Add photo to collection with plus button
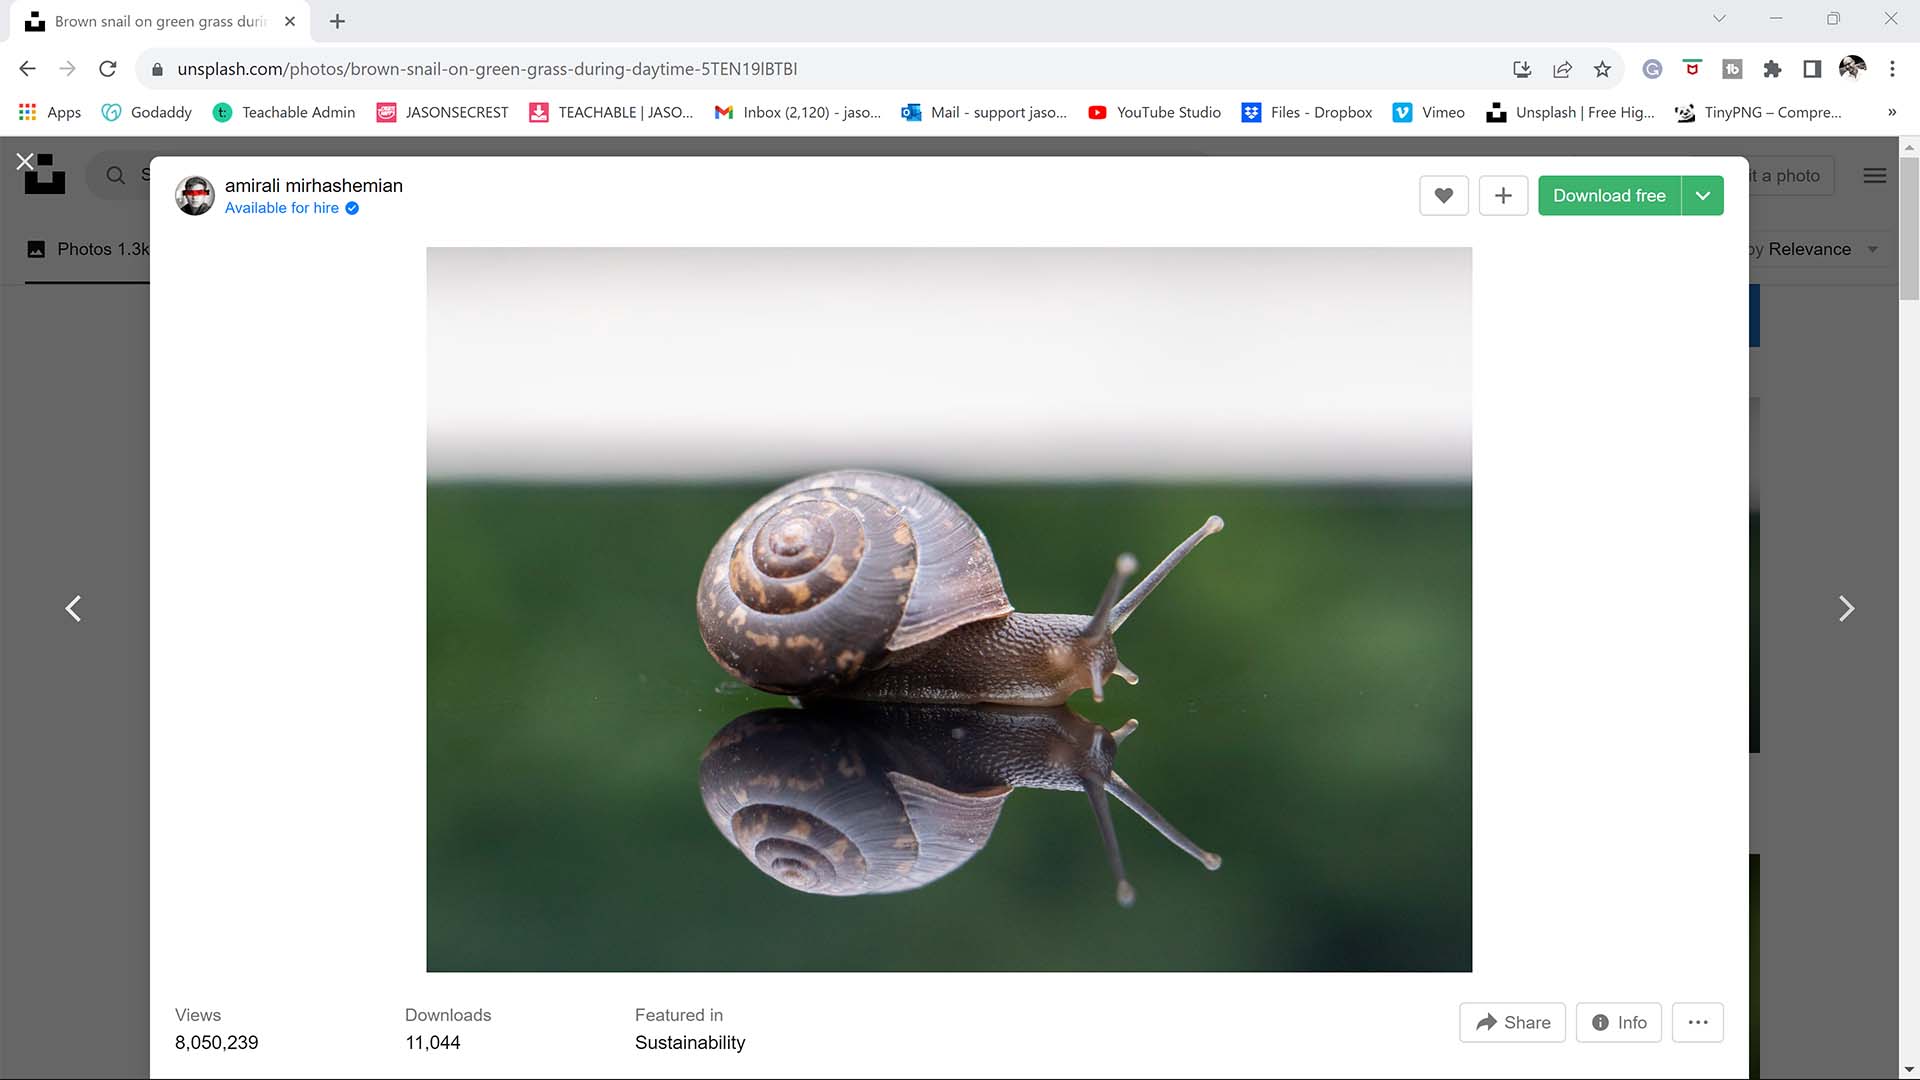Screen dimensions: 1920x1080 tap(1503, 196)
